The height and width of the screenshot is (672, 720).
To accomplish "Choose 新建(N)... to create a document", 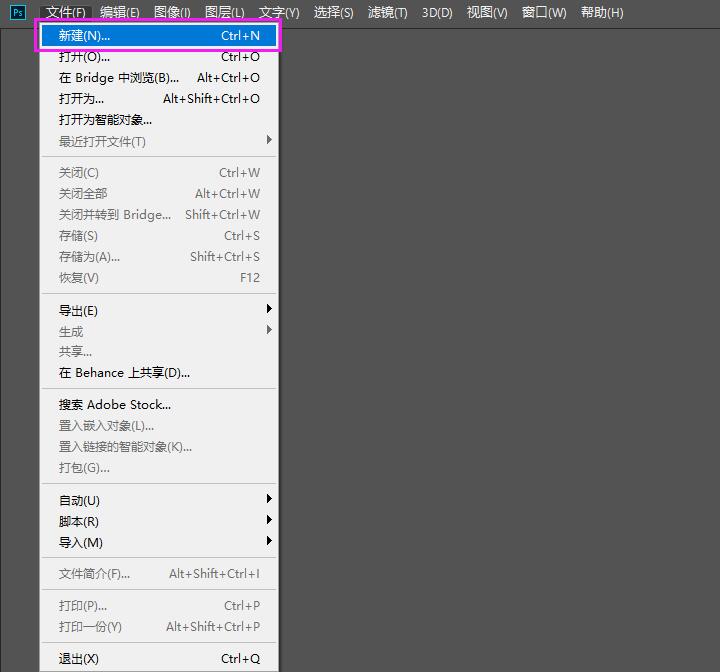I will coord(159,35).
